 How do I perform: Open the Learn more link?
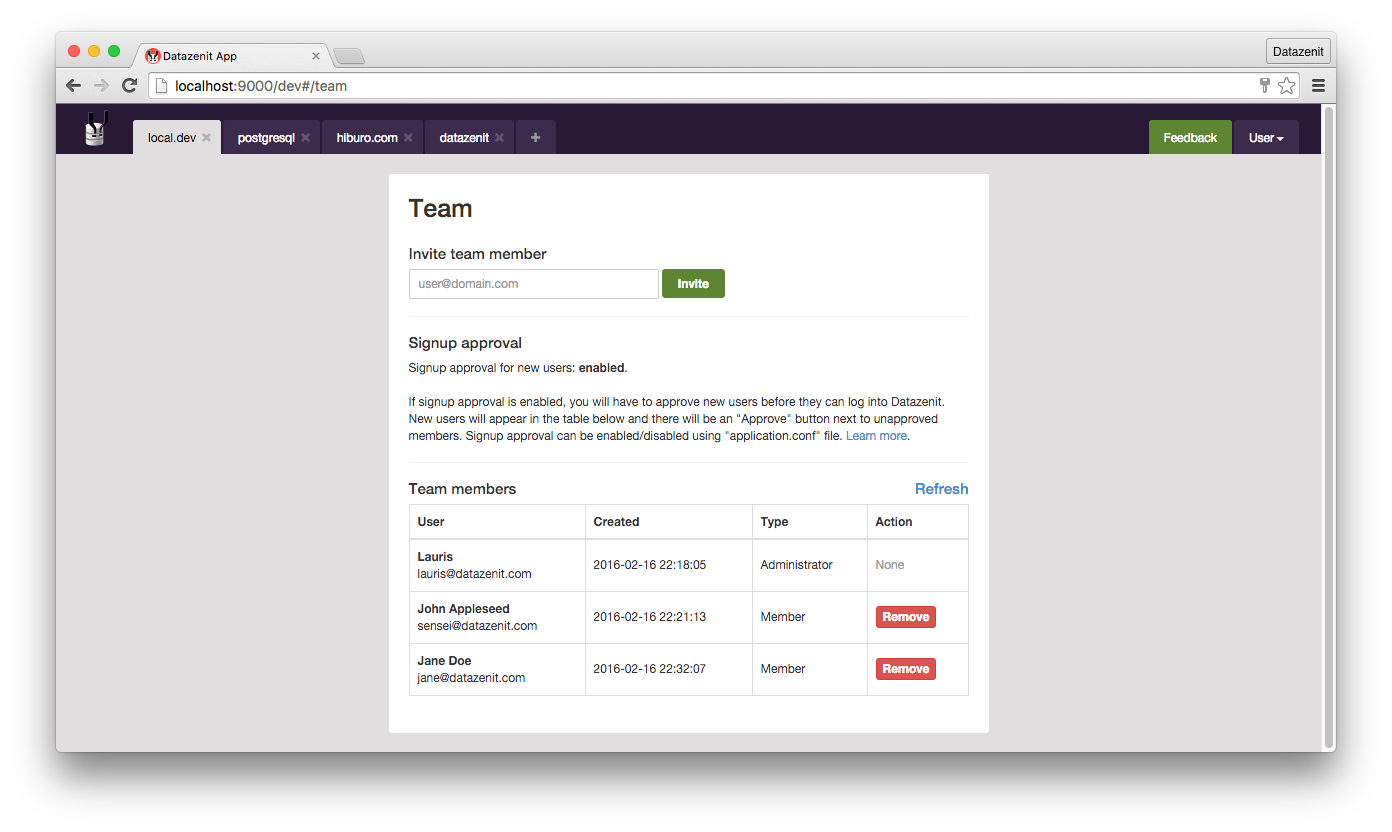pyautogui.click(x=876, y=436)
